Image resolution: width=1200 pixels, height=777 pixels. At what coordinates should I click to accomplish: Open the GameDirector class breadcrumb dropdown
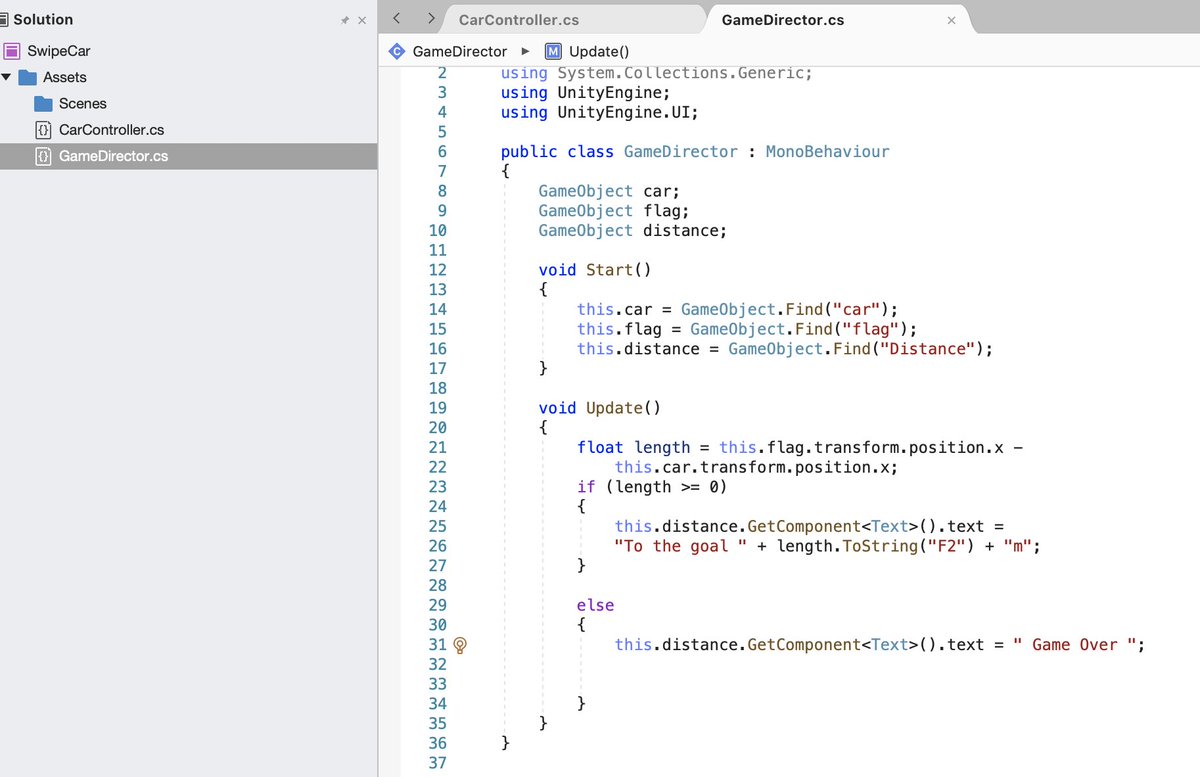(460, 51)
